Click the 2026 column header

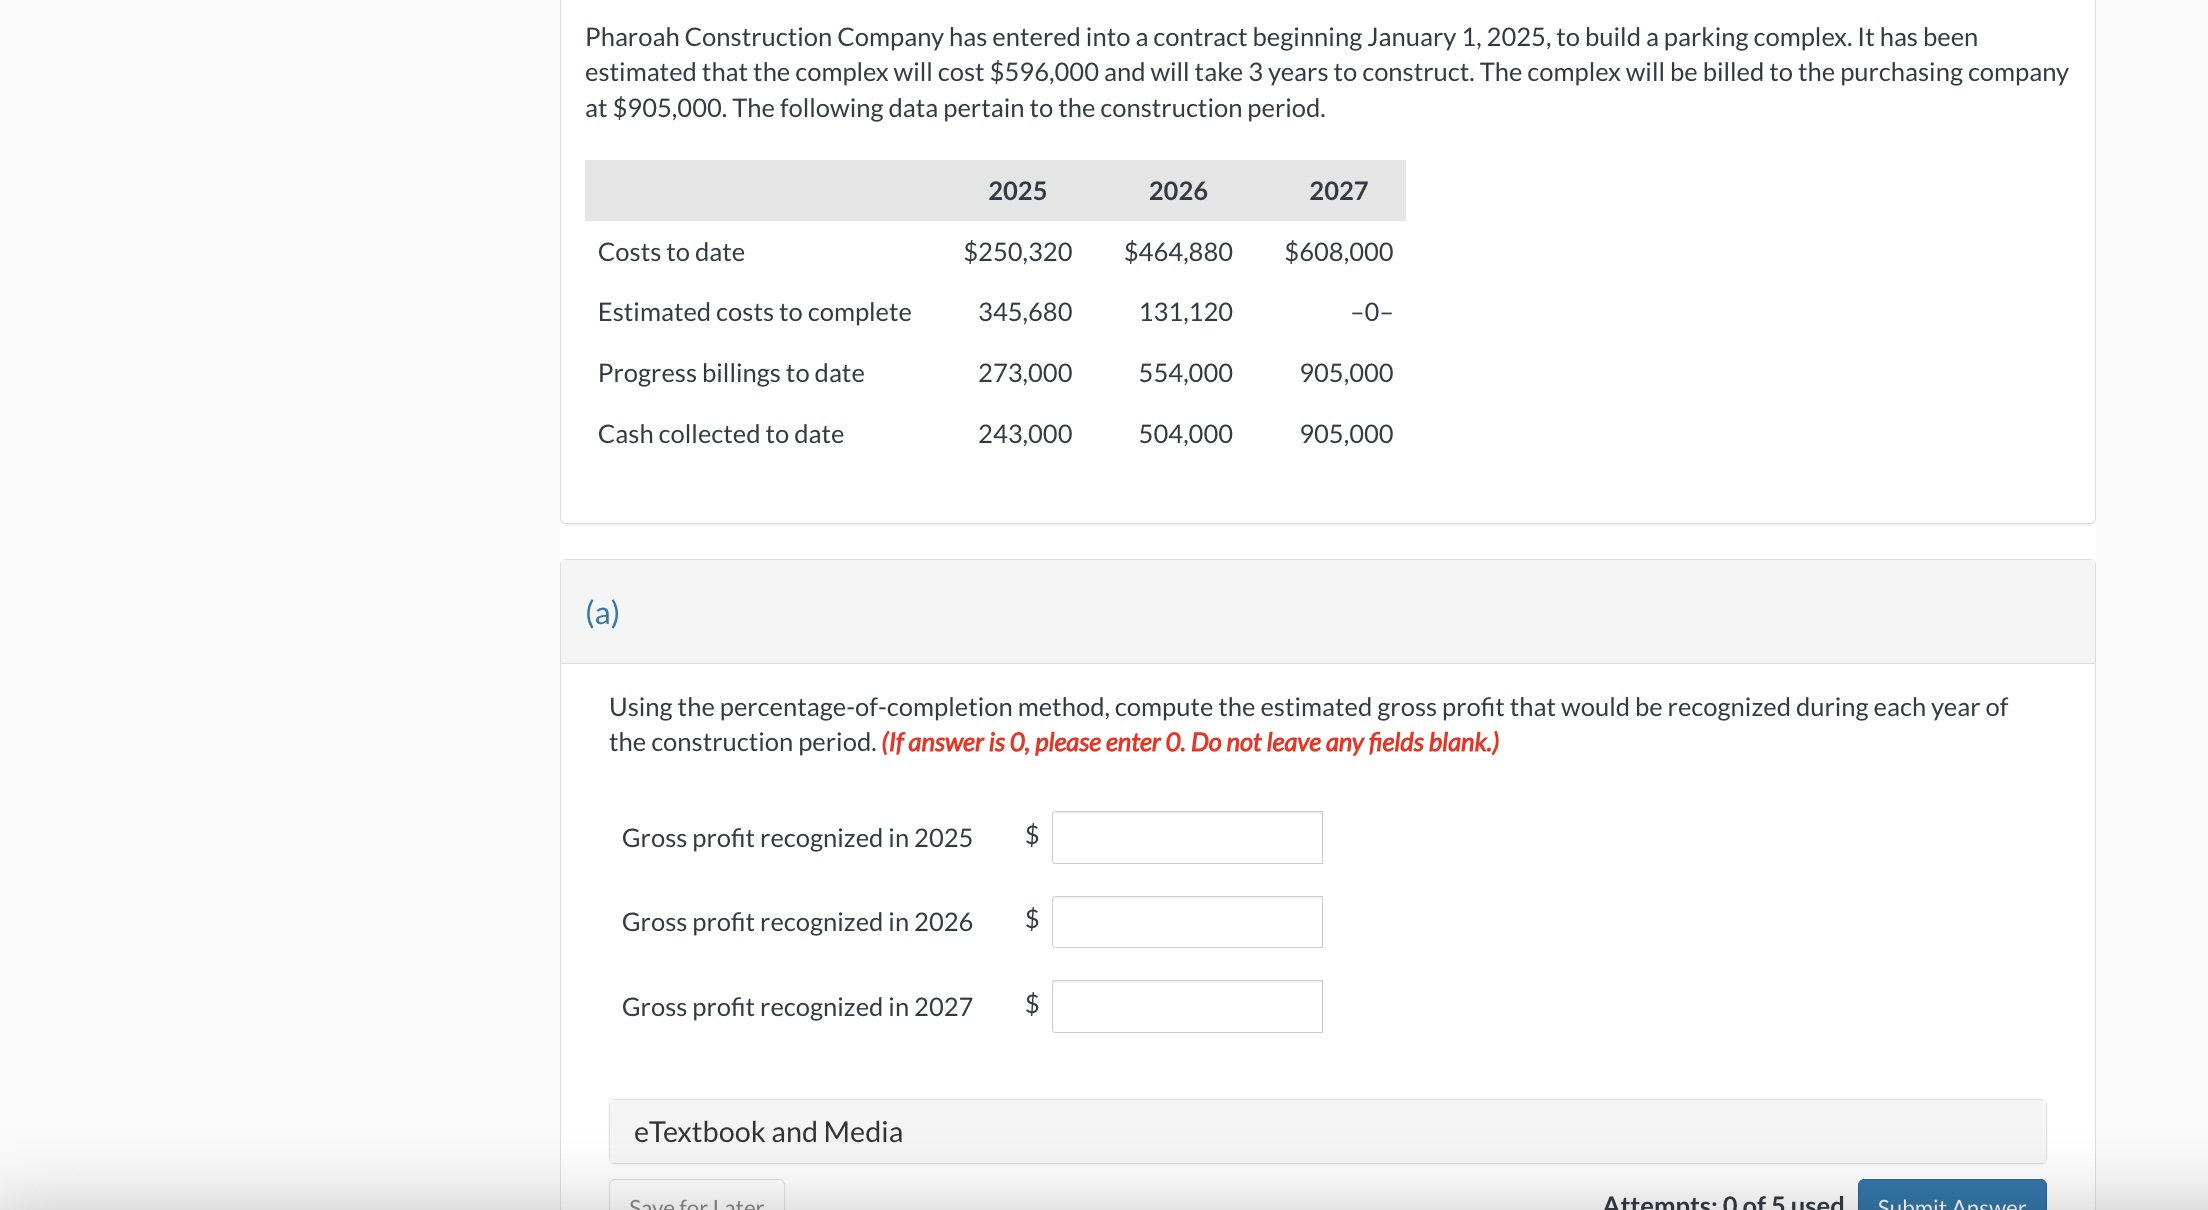(x=1177, y=191)
